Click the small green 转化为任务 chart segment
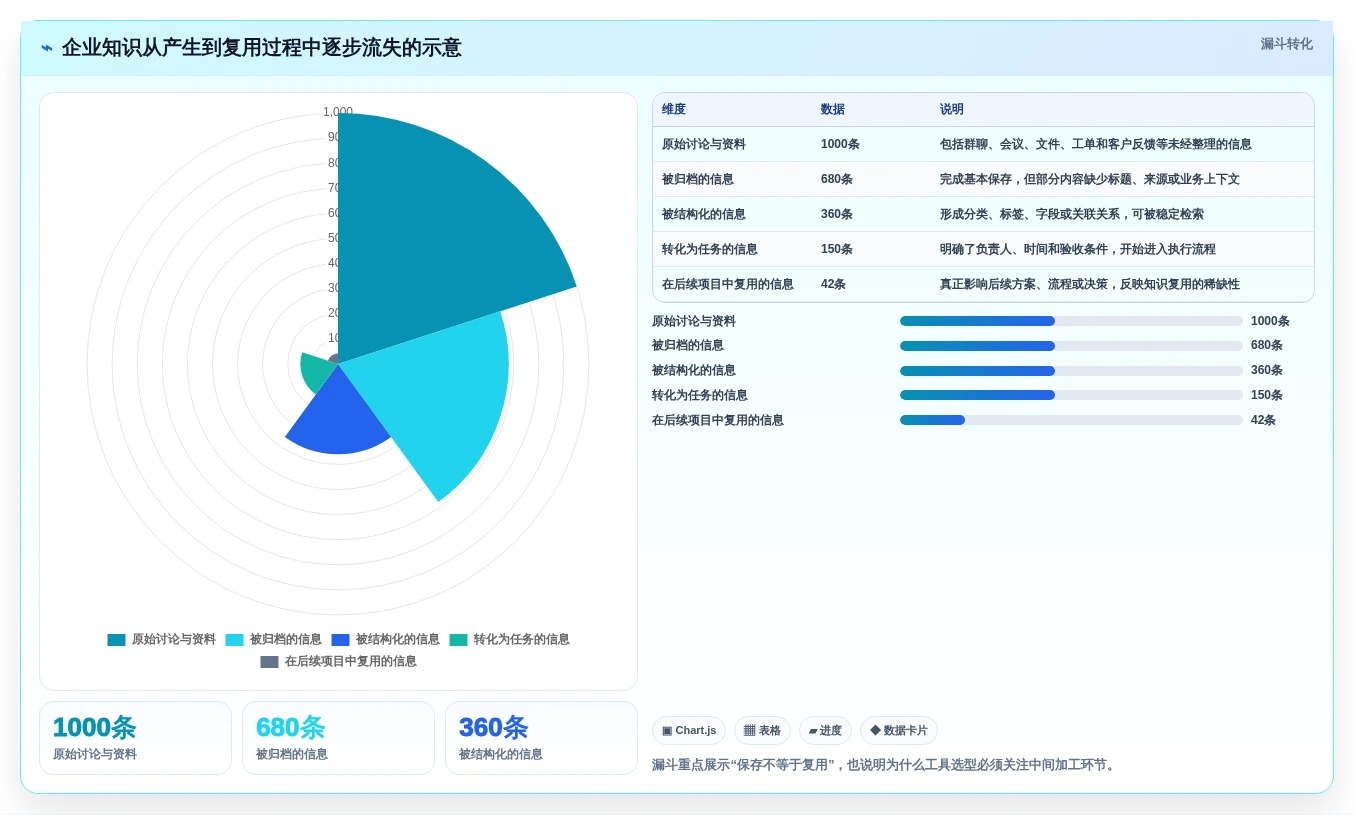This screenshot has height=815, width=1354. pos(318,372)
